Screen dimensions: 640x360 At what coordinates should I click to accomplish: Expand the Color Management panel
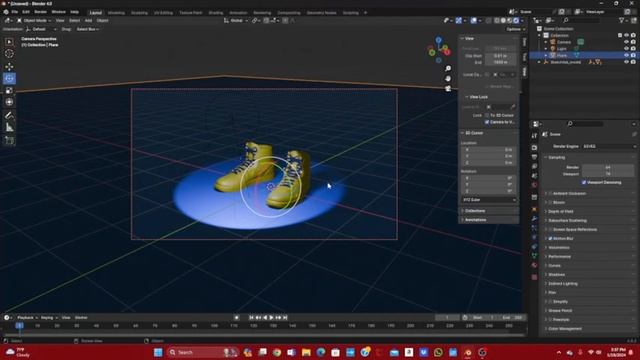[564, 329]
